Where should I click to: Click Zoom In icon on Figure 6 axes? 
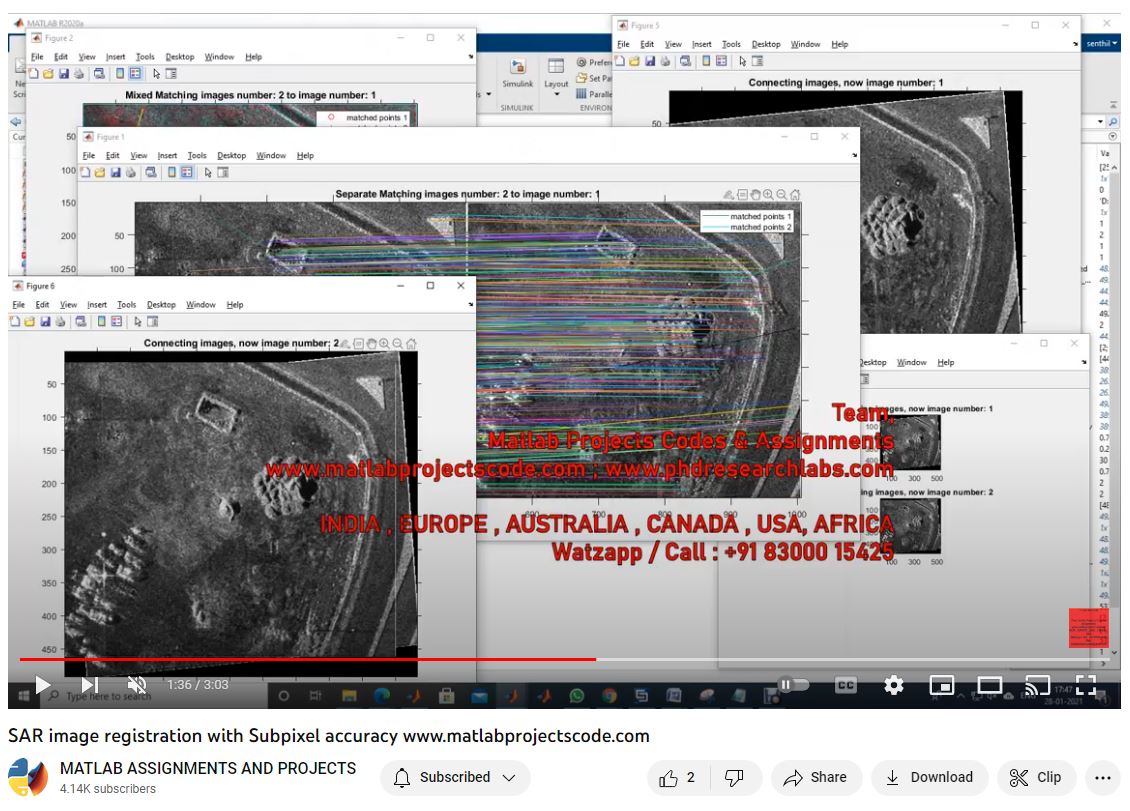[x=384, y=344]
